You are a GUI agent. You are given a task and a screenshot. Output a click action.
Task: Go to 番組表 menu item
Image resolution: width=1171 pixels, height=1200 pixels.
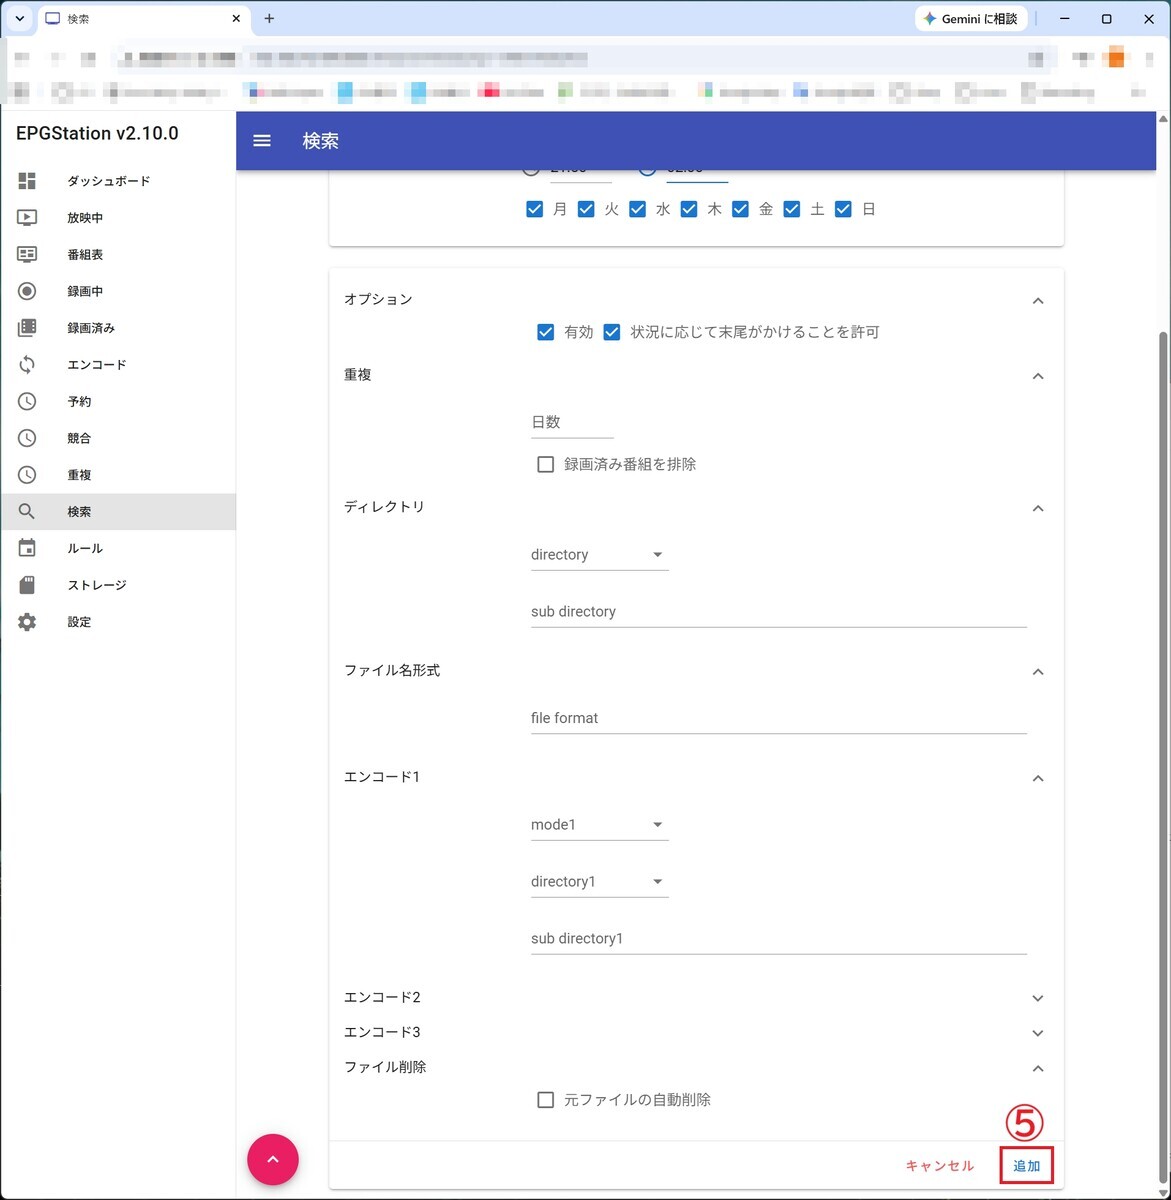click(x=118, y=255)
